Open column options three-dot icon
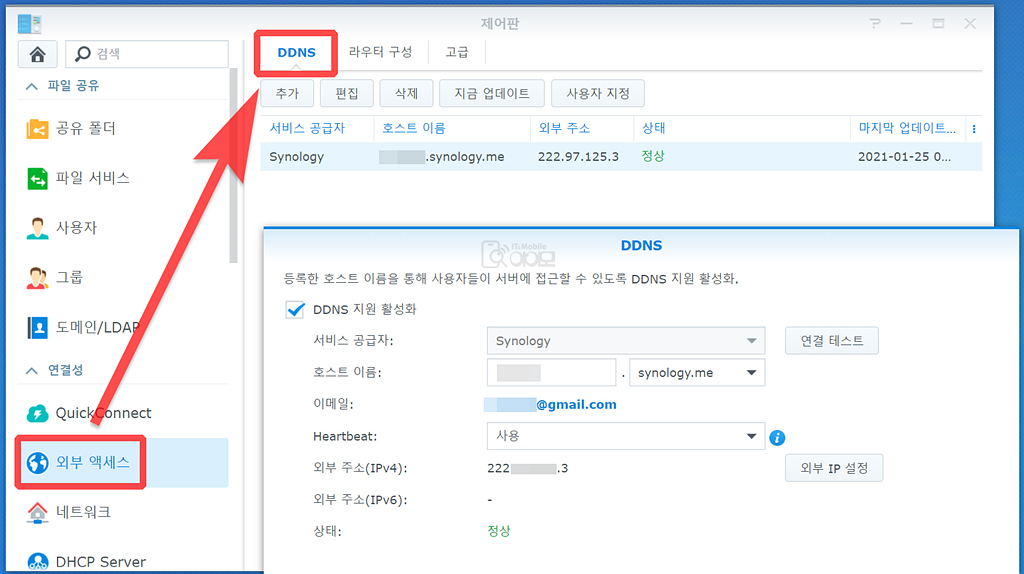This screenshot has width=1024, height=574. tap(974, 129)
